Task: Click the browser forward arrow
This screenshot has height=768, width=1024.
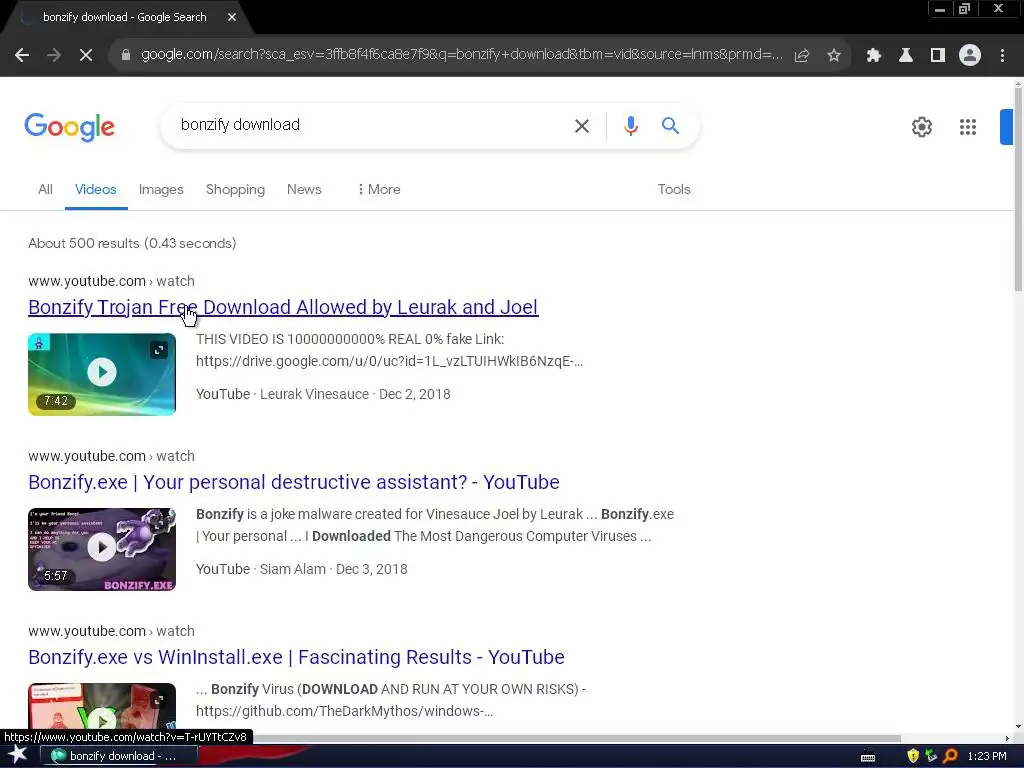Action: click(54, 56)
